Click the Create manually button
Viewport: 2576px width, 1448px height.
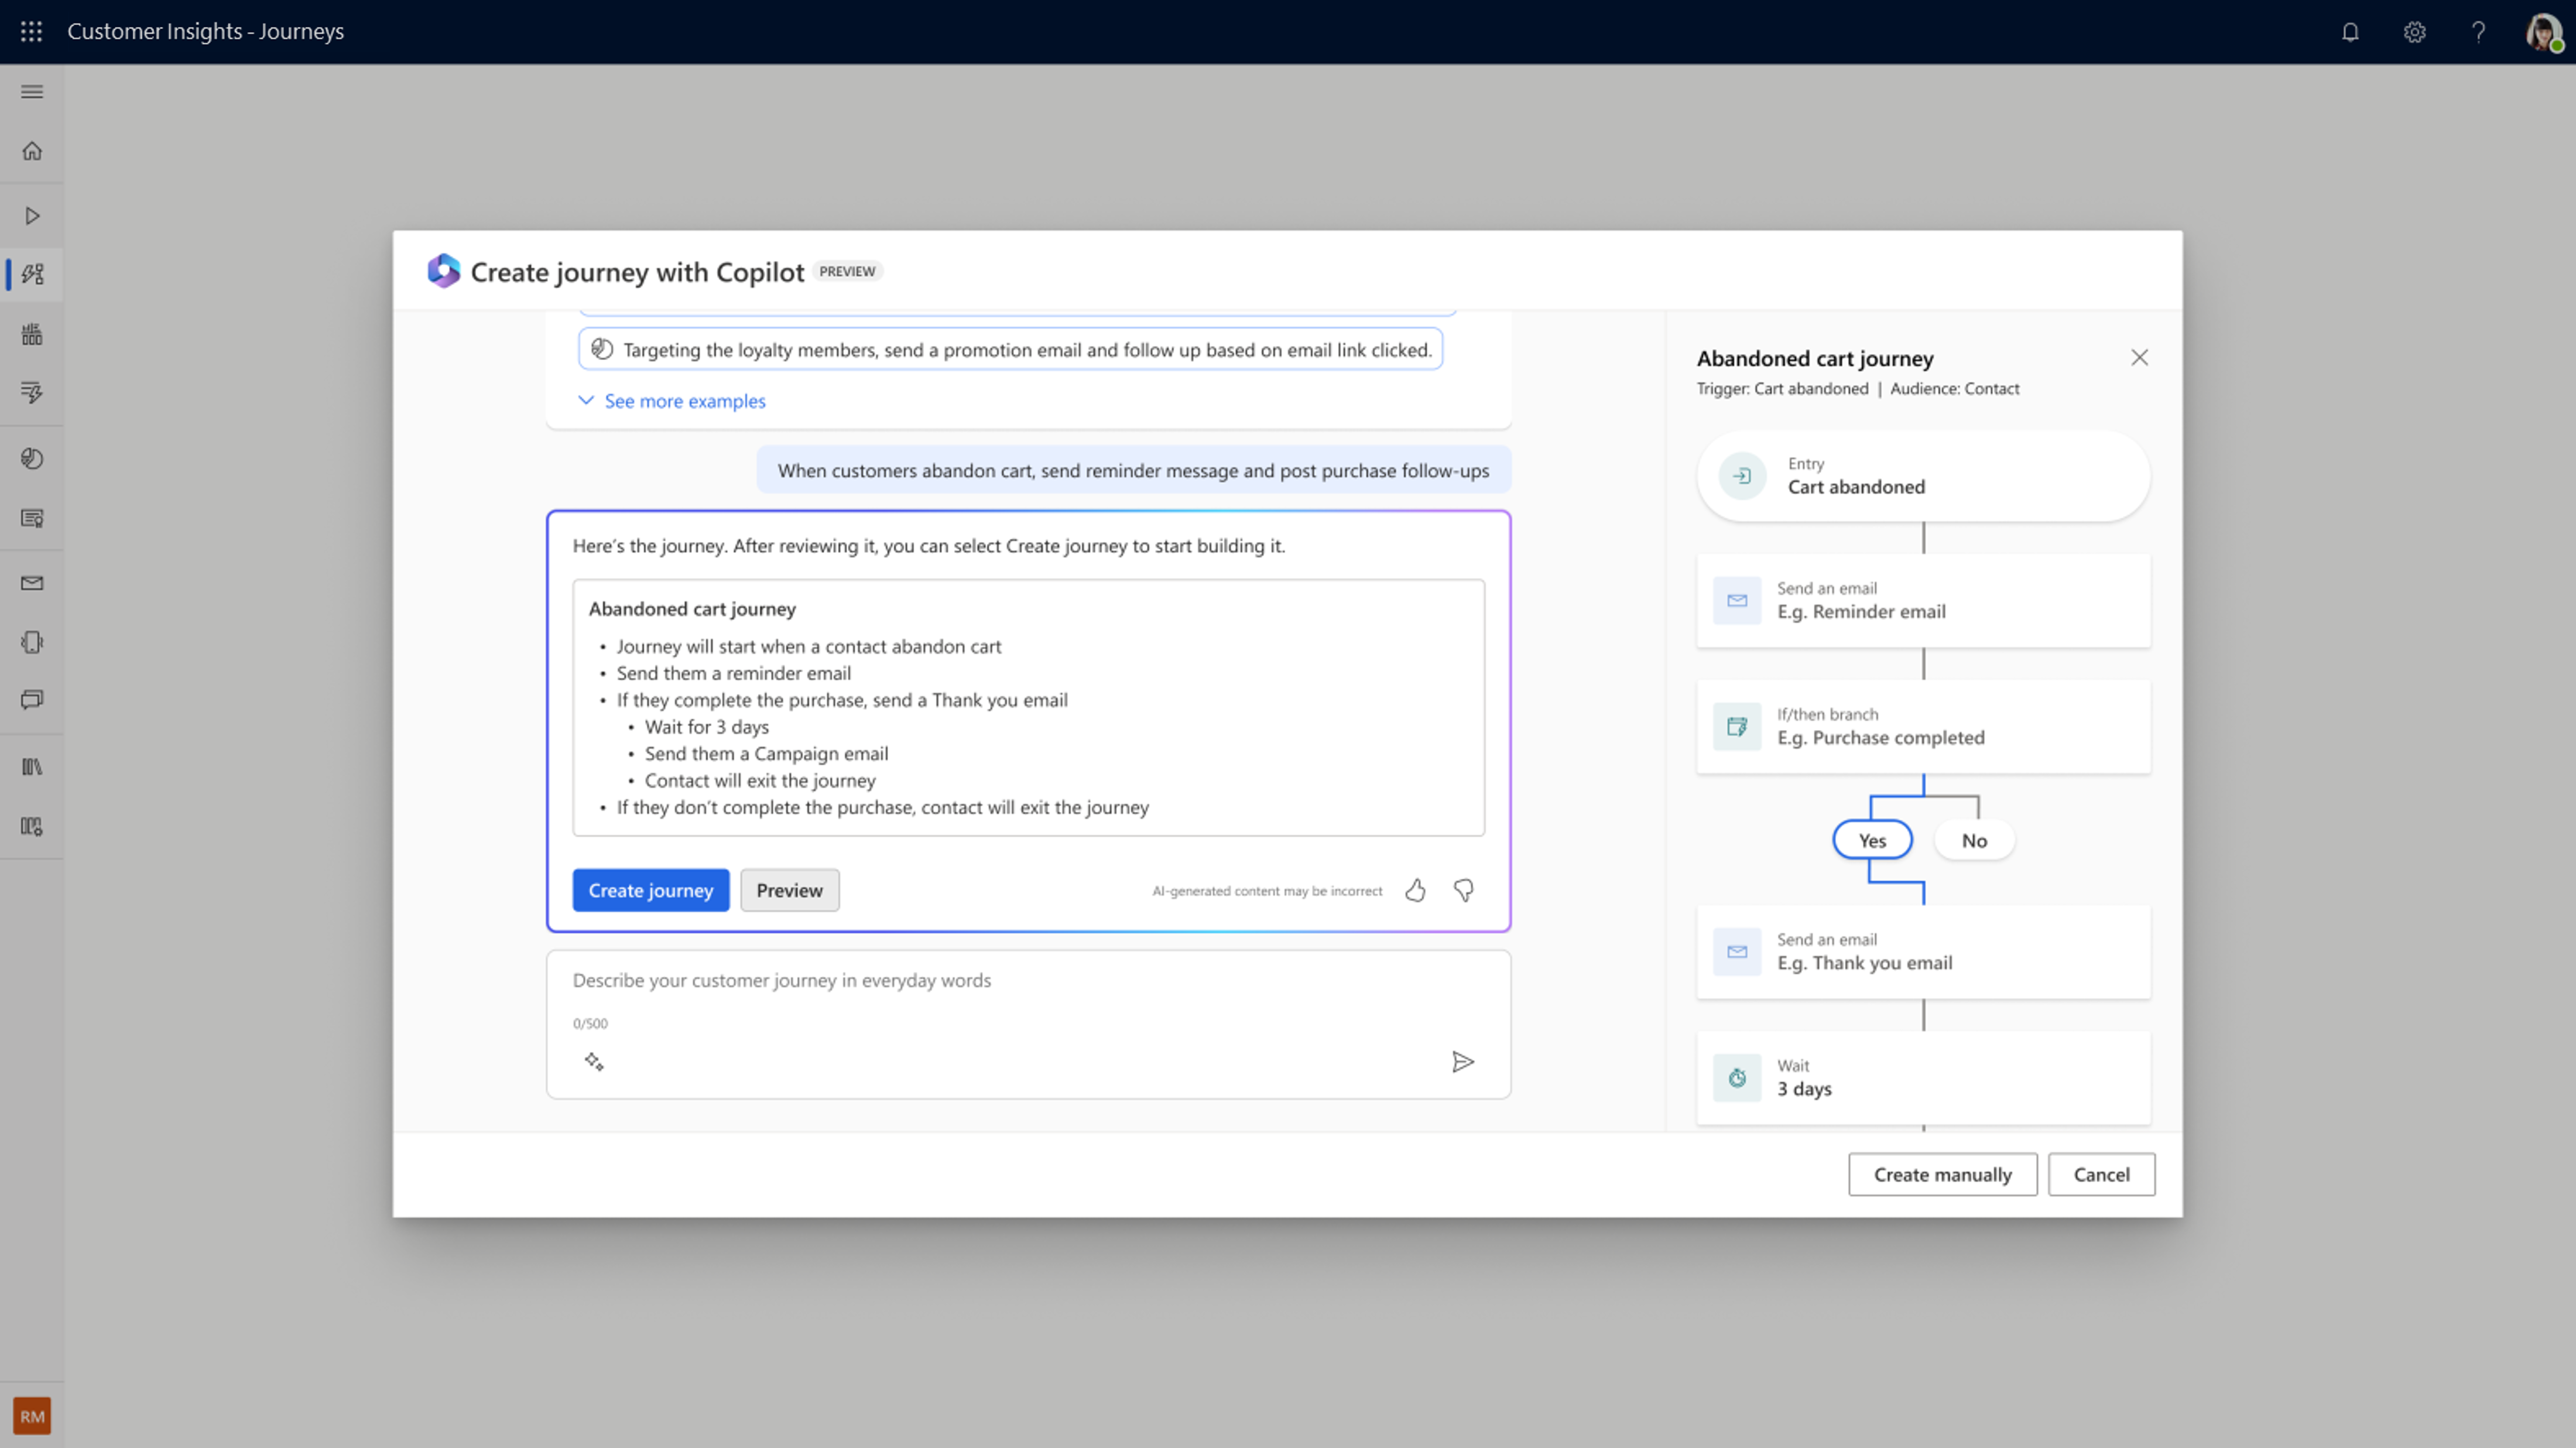coord(1942,1174)
